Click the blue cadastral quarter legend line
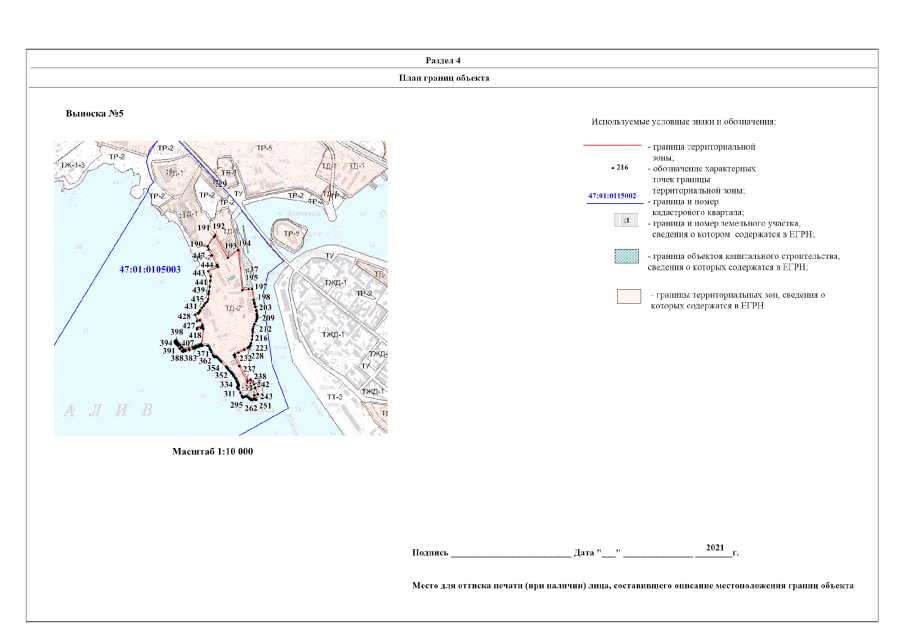The width and height of the screenshot is (905, 640). [x=612, y=203]
